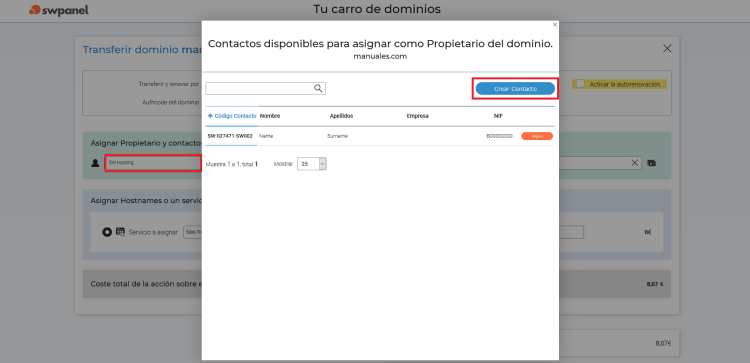Click the Crear Contacto button

tap(515, 89)
